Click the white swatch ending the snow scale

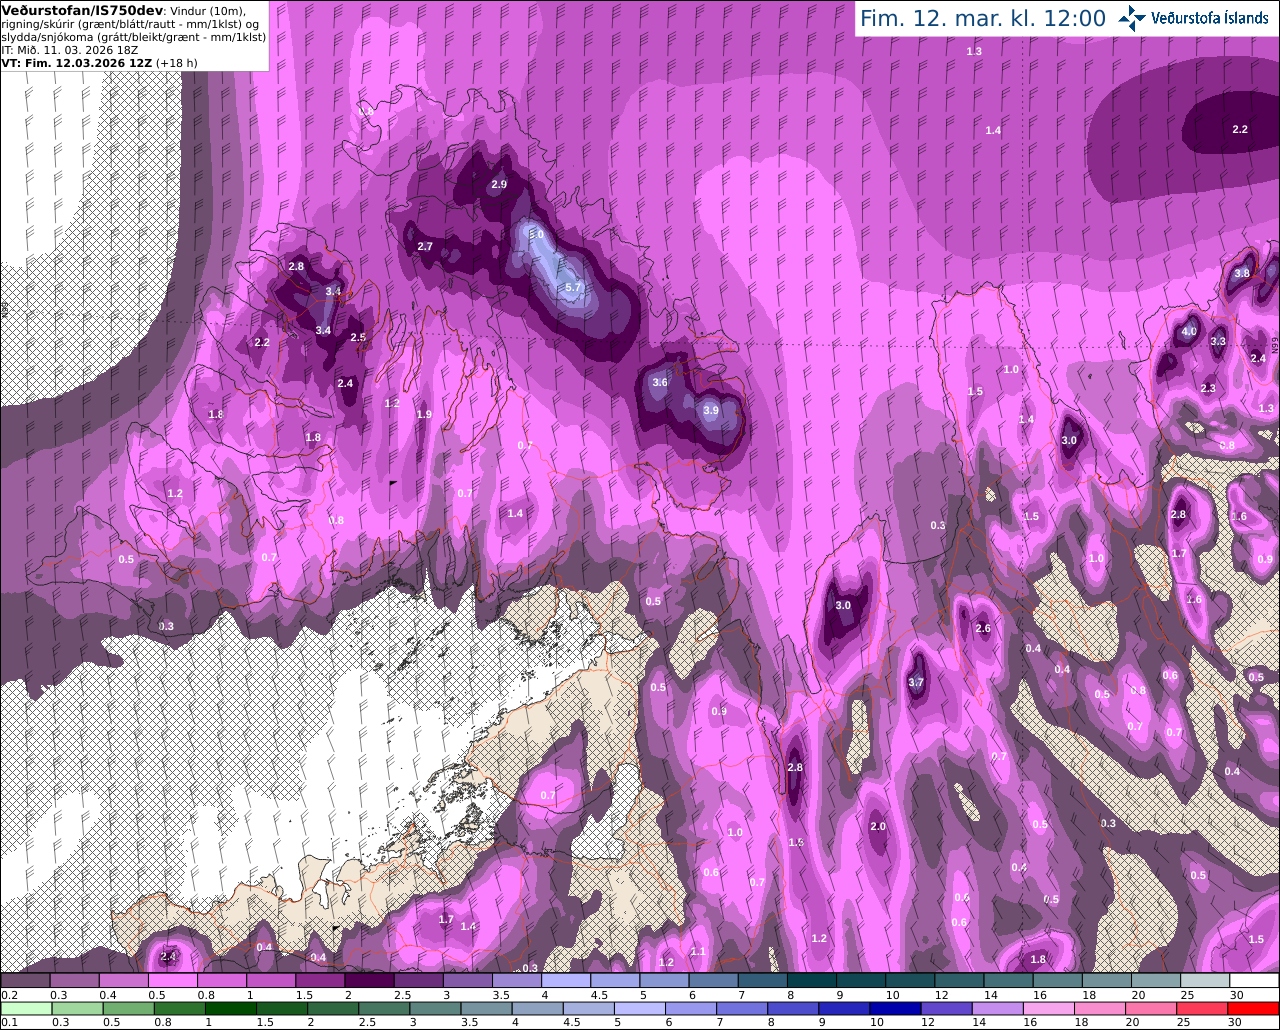point(1254,981)
